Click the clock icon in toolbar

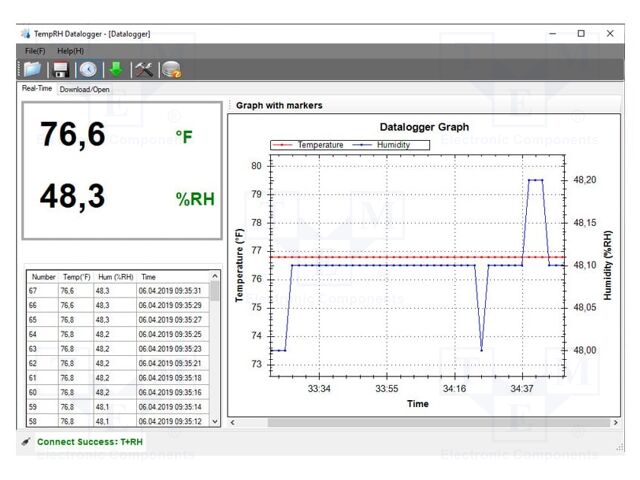click(88, 69)
